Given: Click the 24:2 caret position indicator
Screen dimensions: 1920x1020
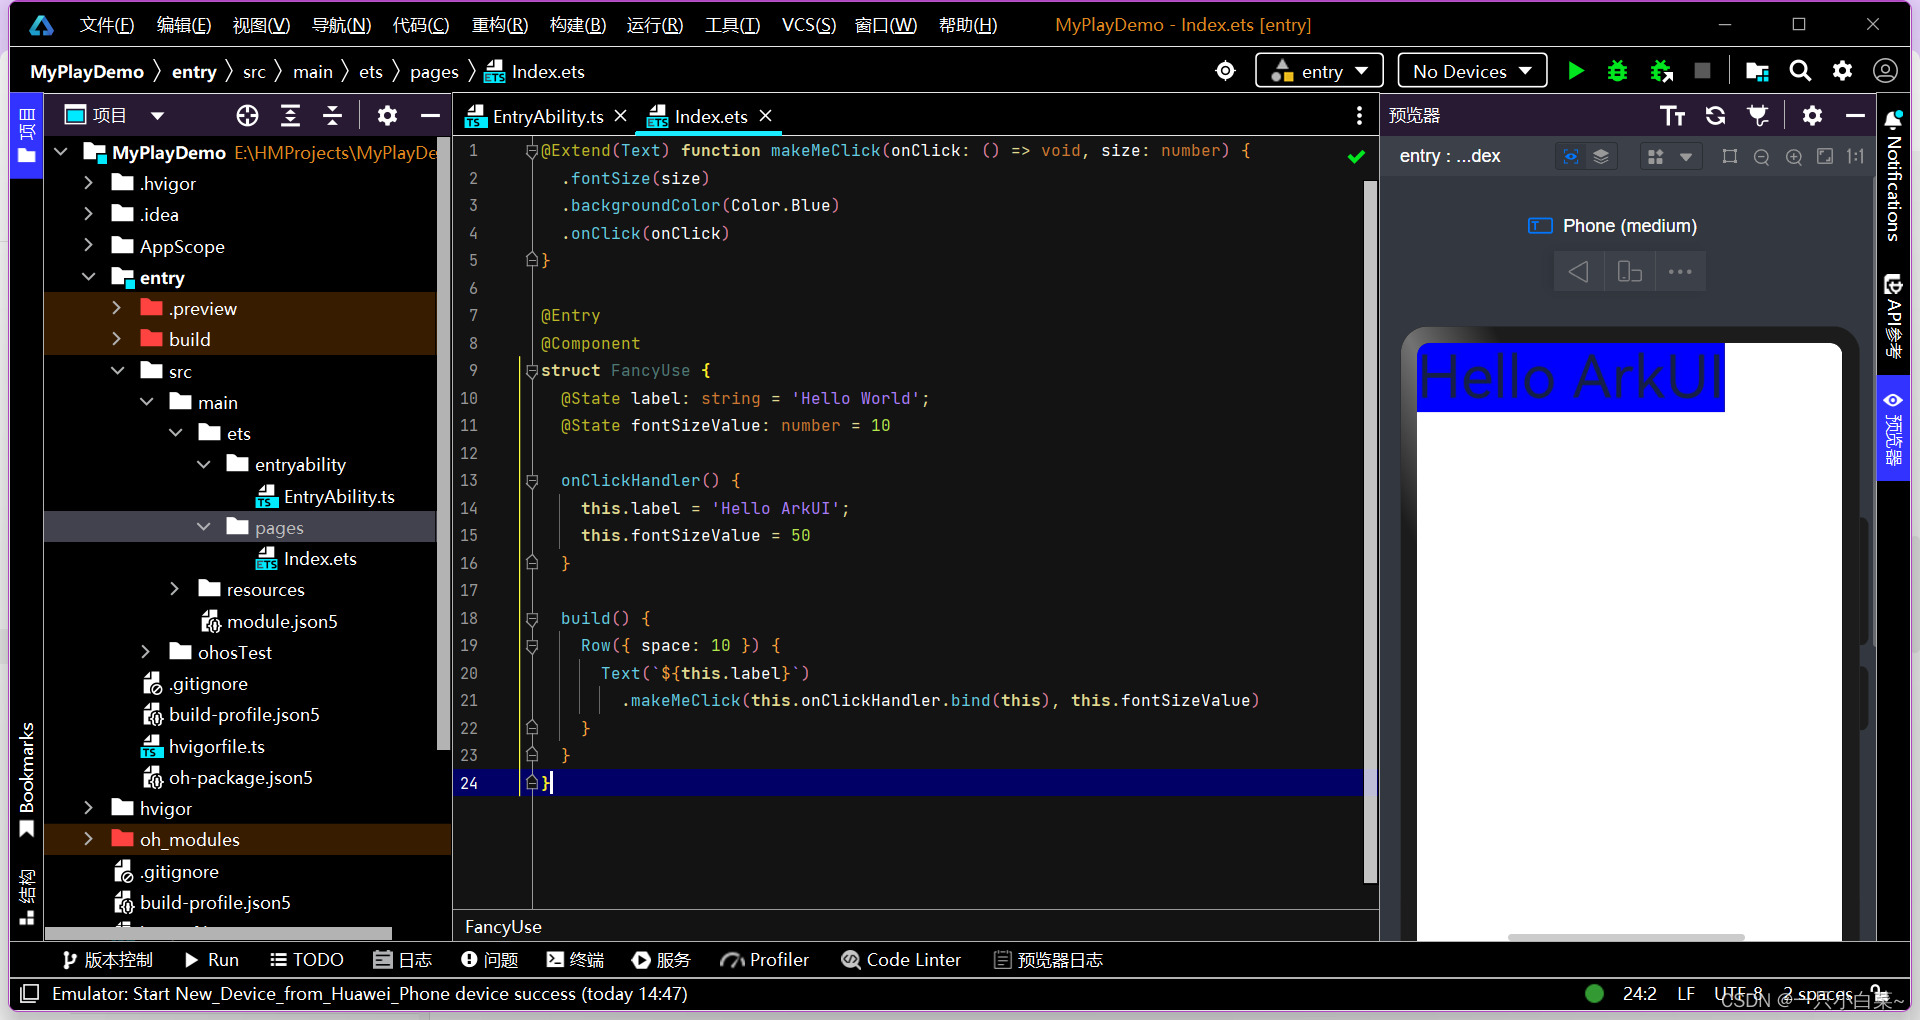Looking at the screenshot, I should click(x=1639, y=994).
